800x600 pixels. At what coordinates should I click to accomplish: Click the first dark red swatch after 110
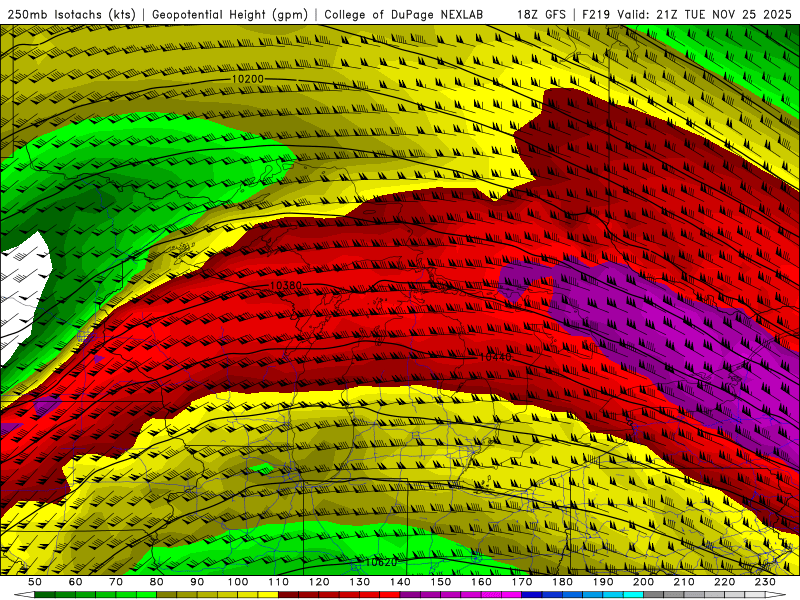pyautogui.click(x=289, y=595)
